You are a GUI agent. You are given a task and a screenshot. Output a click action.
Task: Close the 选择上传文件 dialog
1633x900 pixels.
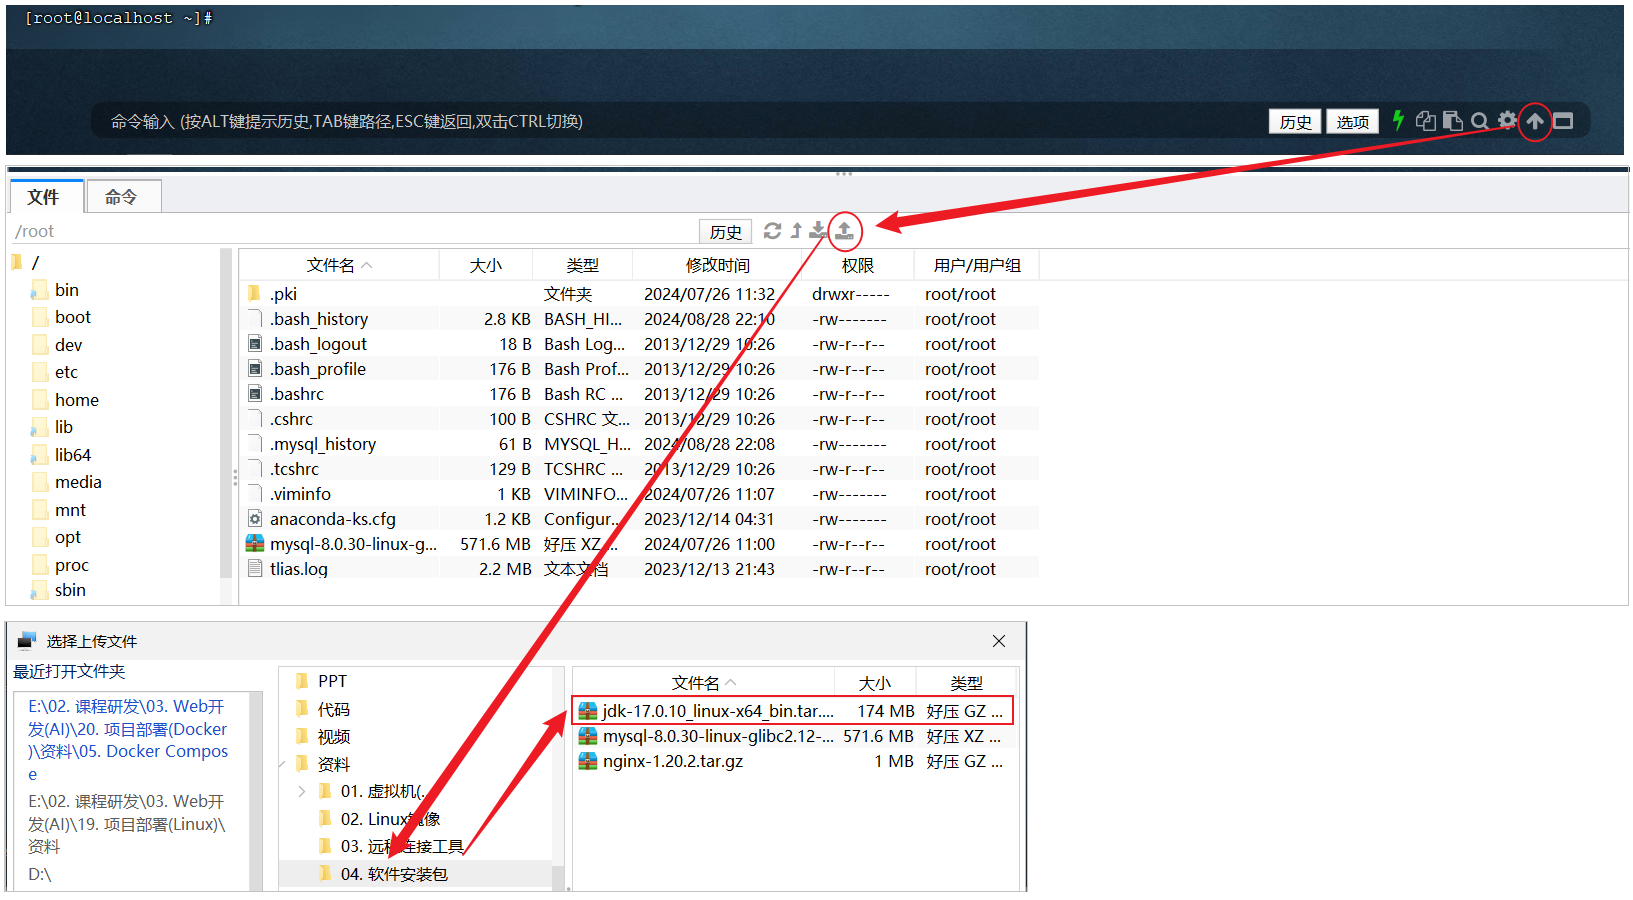pos(999,641)
